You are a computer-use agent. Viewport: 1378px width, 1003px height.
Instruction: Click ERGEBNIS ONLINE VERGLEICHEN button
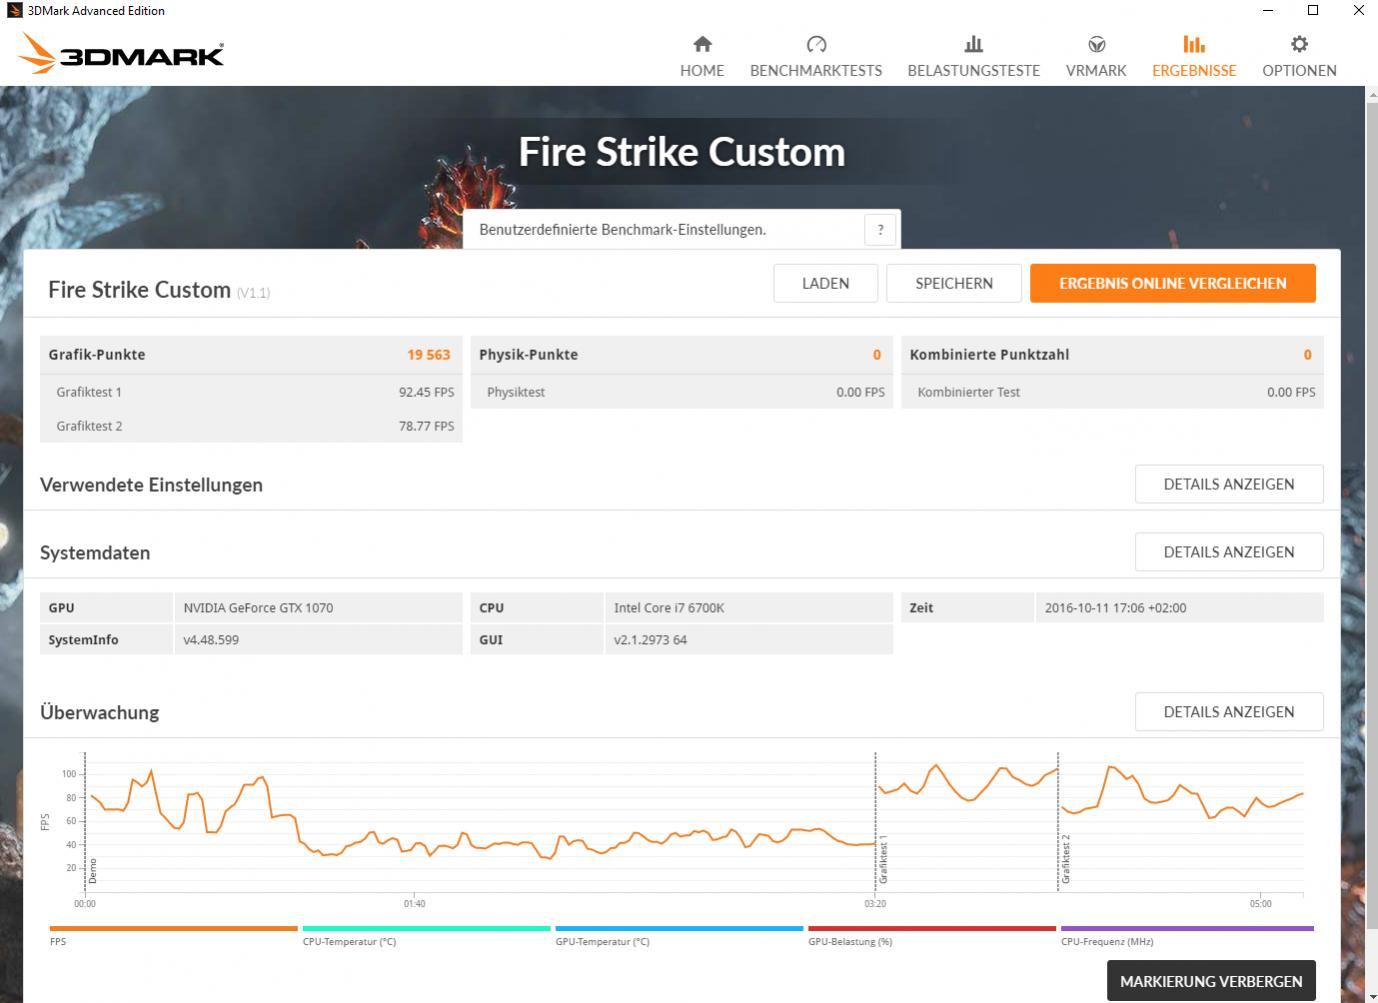click(1172, 283)
